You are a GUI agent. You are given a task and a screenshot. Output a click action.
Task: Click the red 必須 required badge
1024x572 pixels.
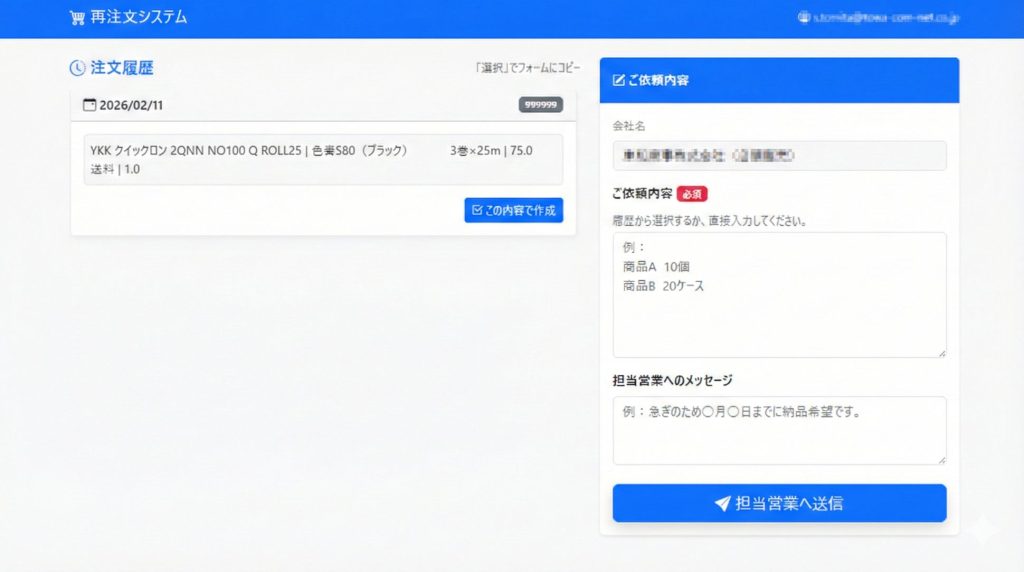coord(692,194)
